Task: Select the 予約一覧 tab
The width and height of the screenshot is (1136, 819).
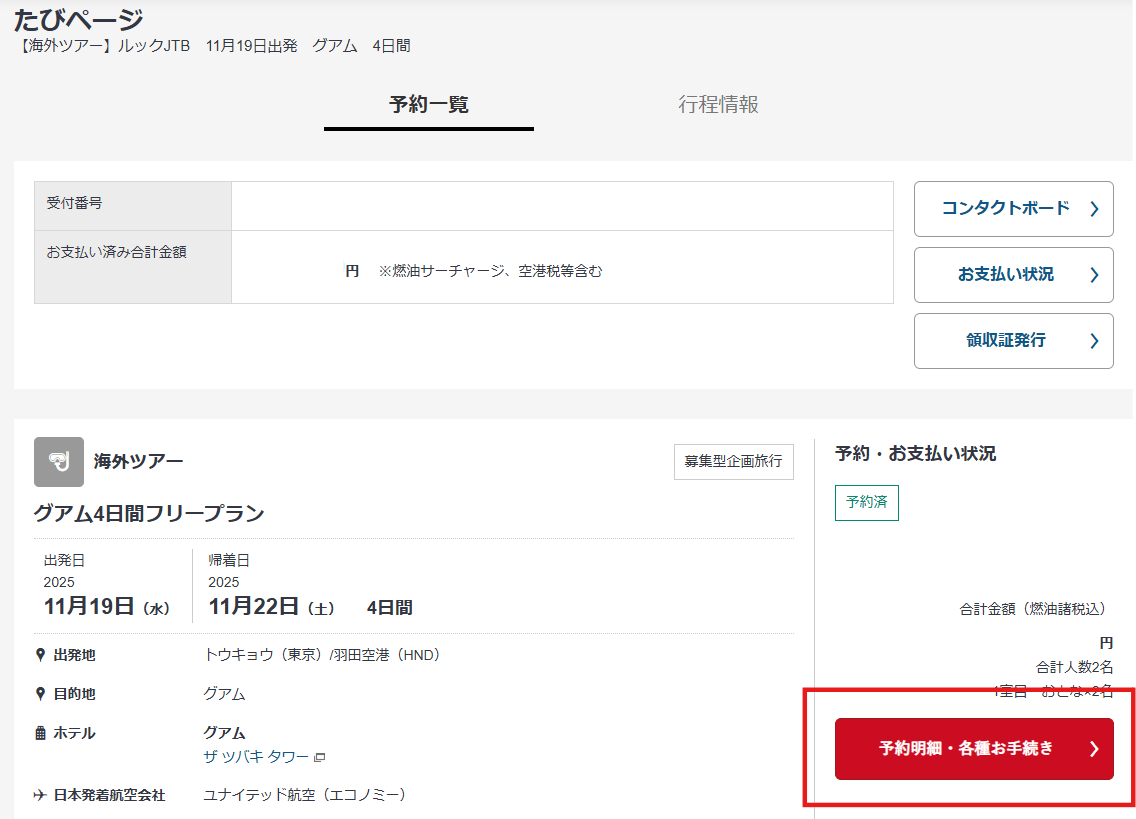Action: (429, 105)
